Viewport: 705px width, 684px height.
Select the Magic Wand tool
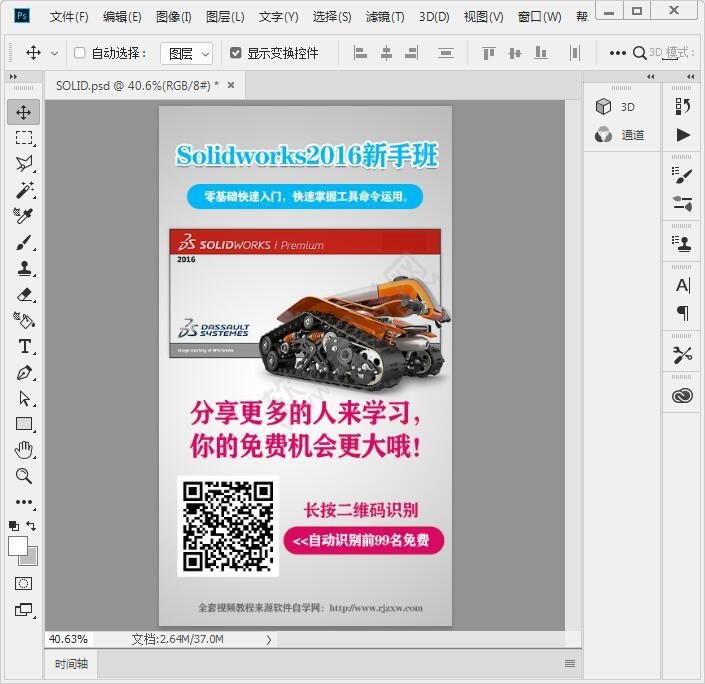24,189
